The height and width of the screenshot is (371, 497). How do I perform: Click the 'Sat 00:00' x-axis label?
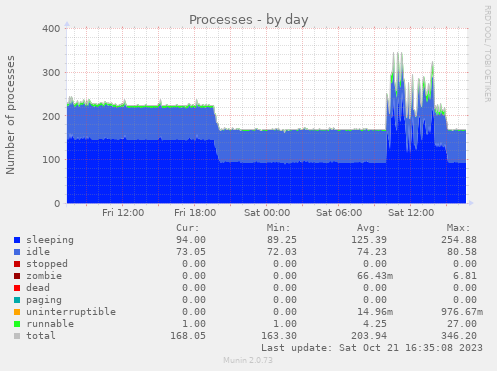[x=267, y=213]
